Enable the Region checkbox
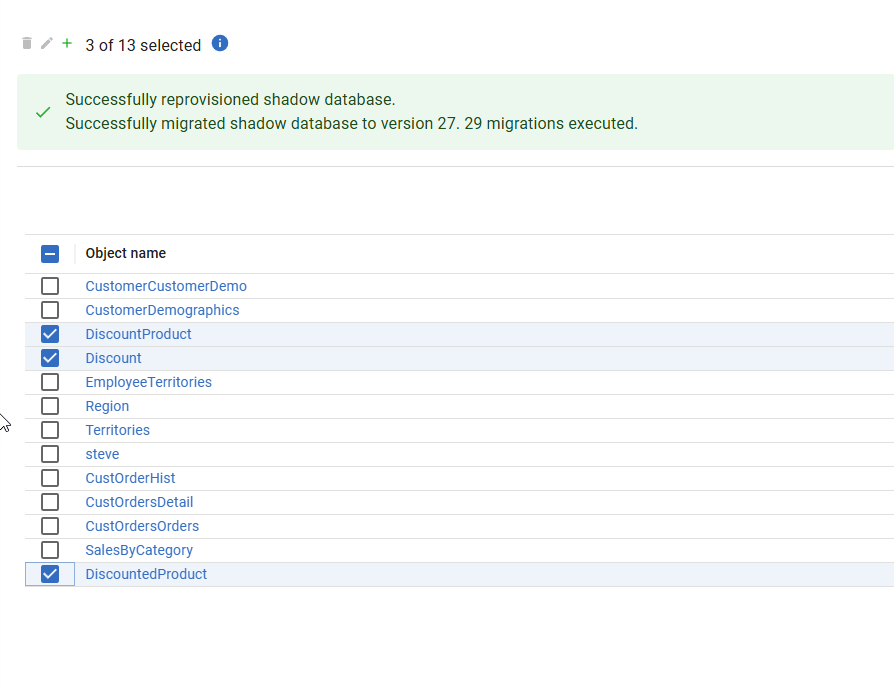This screenshot has width=894, height=691. [x=50, y=406]
